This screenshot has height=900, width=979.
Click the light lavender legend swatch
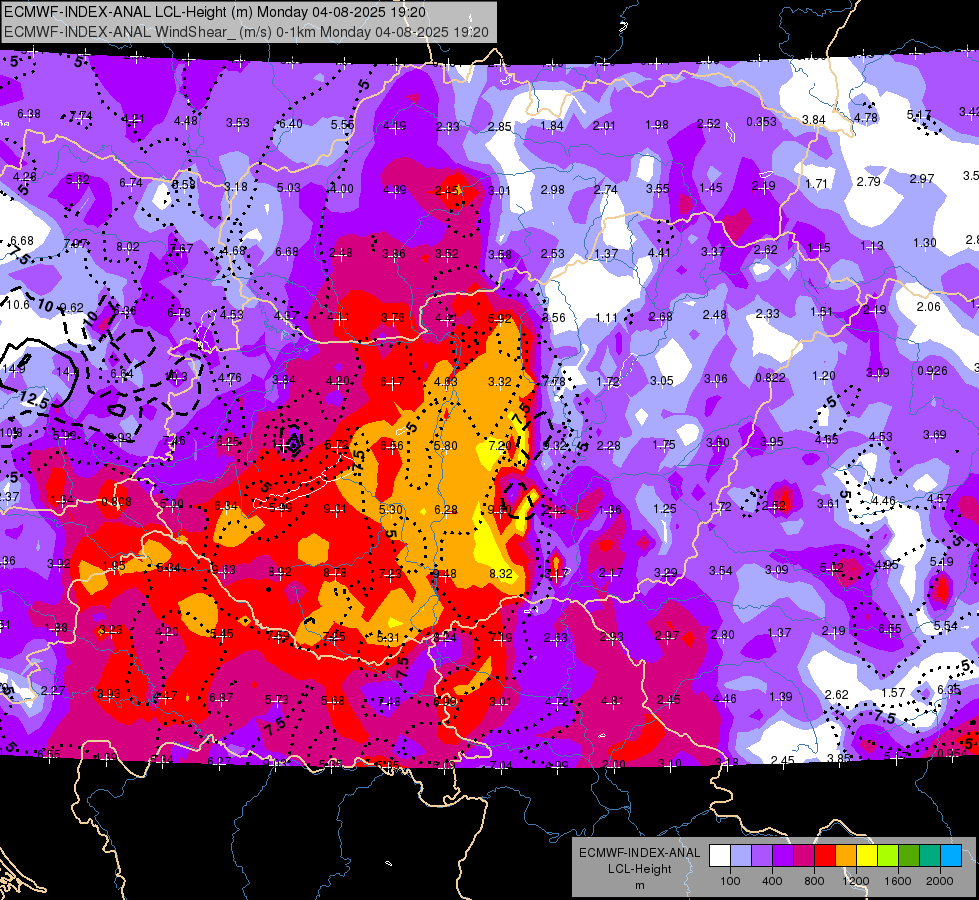pyautogui.click(x=741, y=856)
